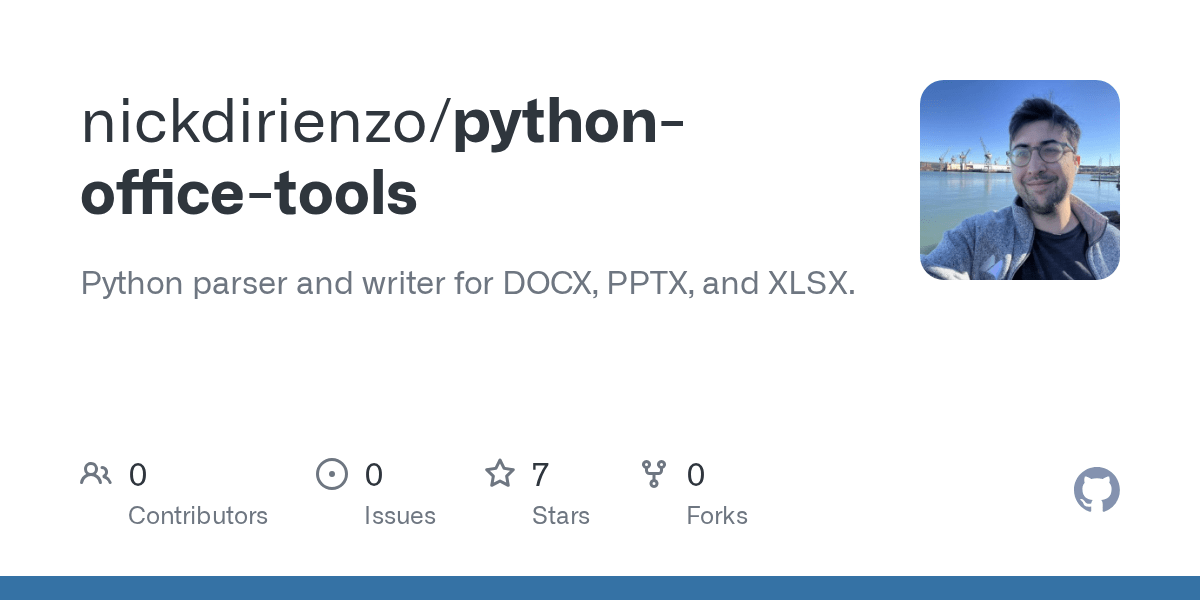Click the star count 7
Screen dimensions: 1200x600
(x=540, y=474)
